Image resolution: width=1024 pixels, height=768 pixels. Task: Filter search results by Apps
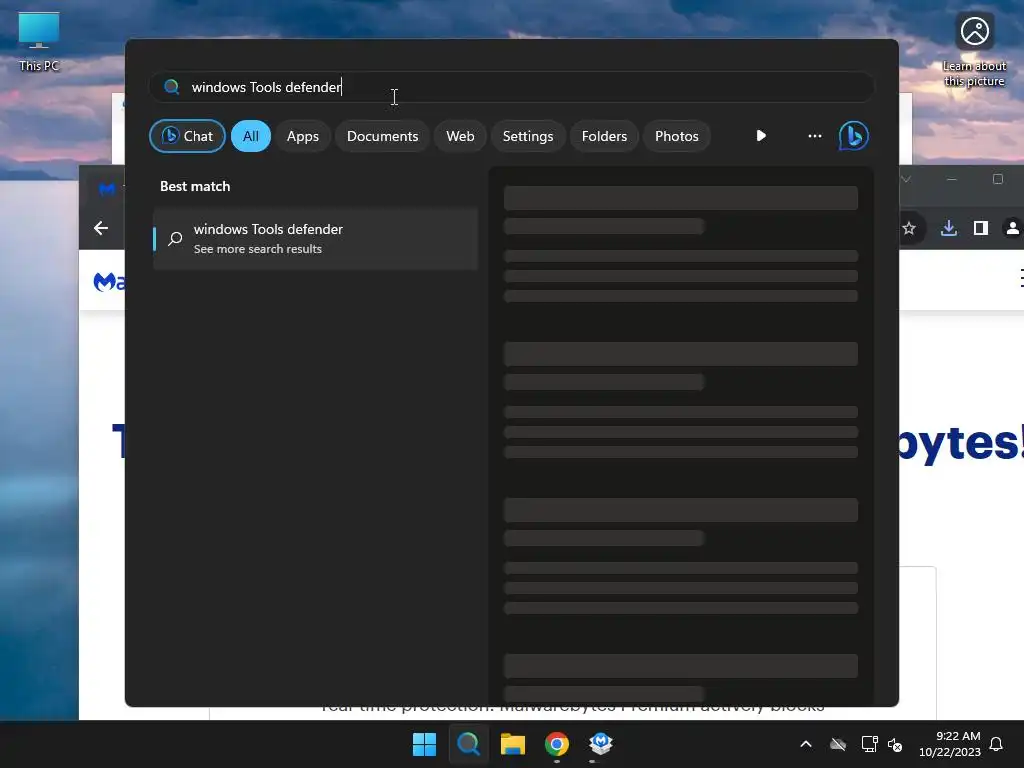coord(302,136)
